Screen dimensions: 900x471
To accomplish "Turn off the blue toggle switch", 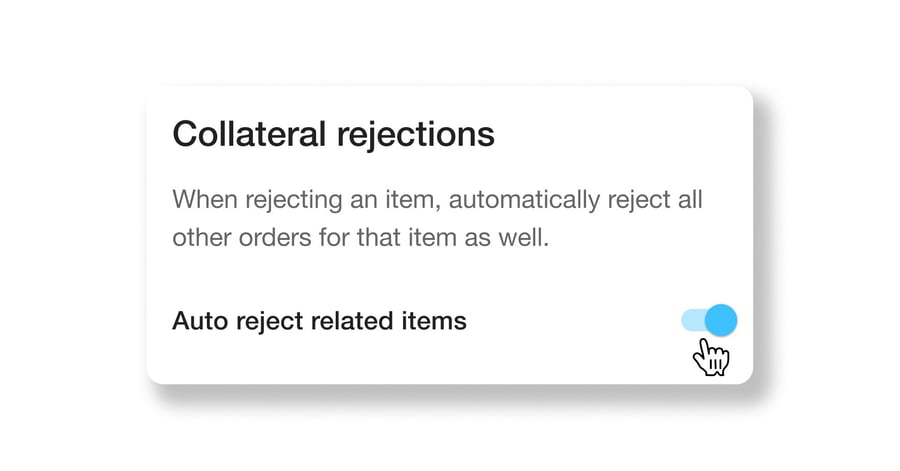I will [x=709, y=320].
